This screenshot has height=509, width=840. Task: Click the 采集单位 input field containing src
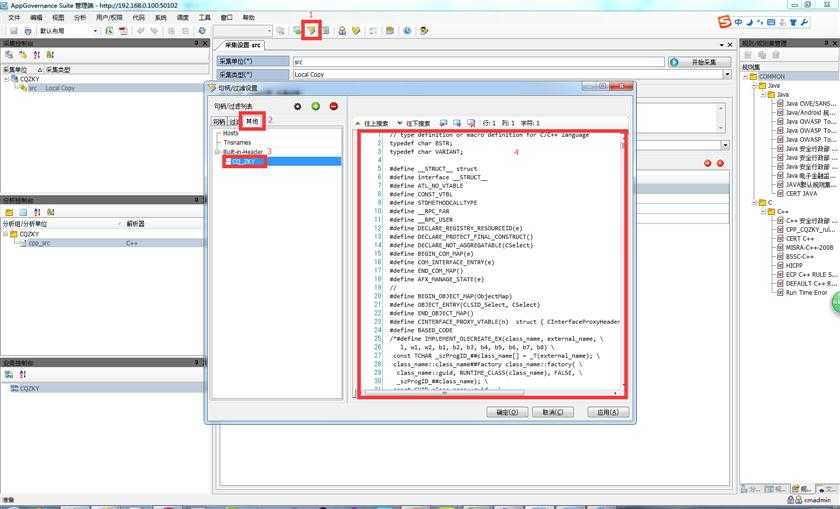(x=478, y=62)
